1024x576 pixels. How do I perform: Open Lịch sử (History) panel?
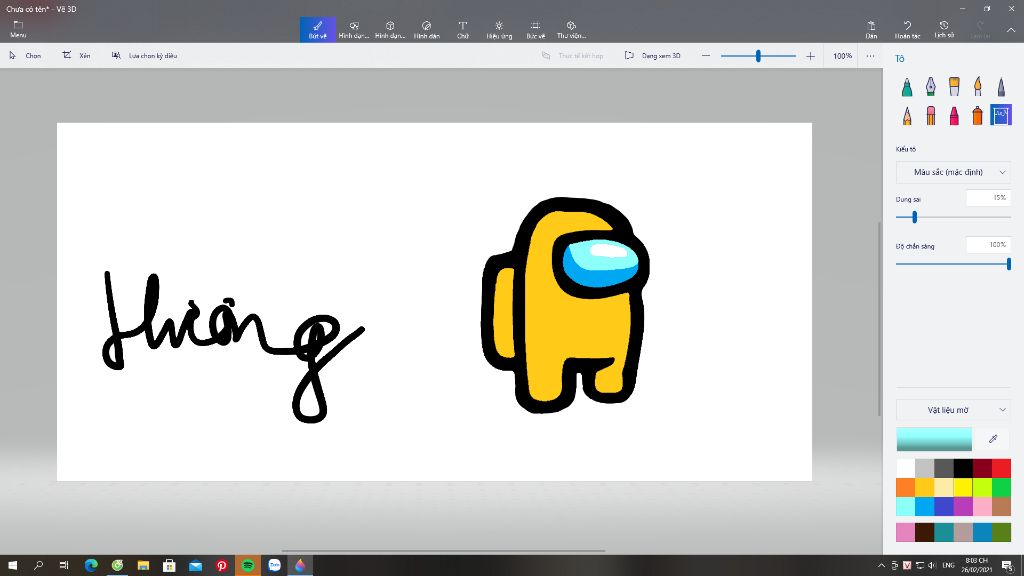pos(944,29)
